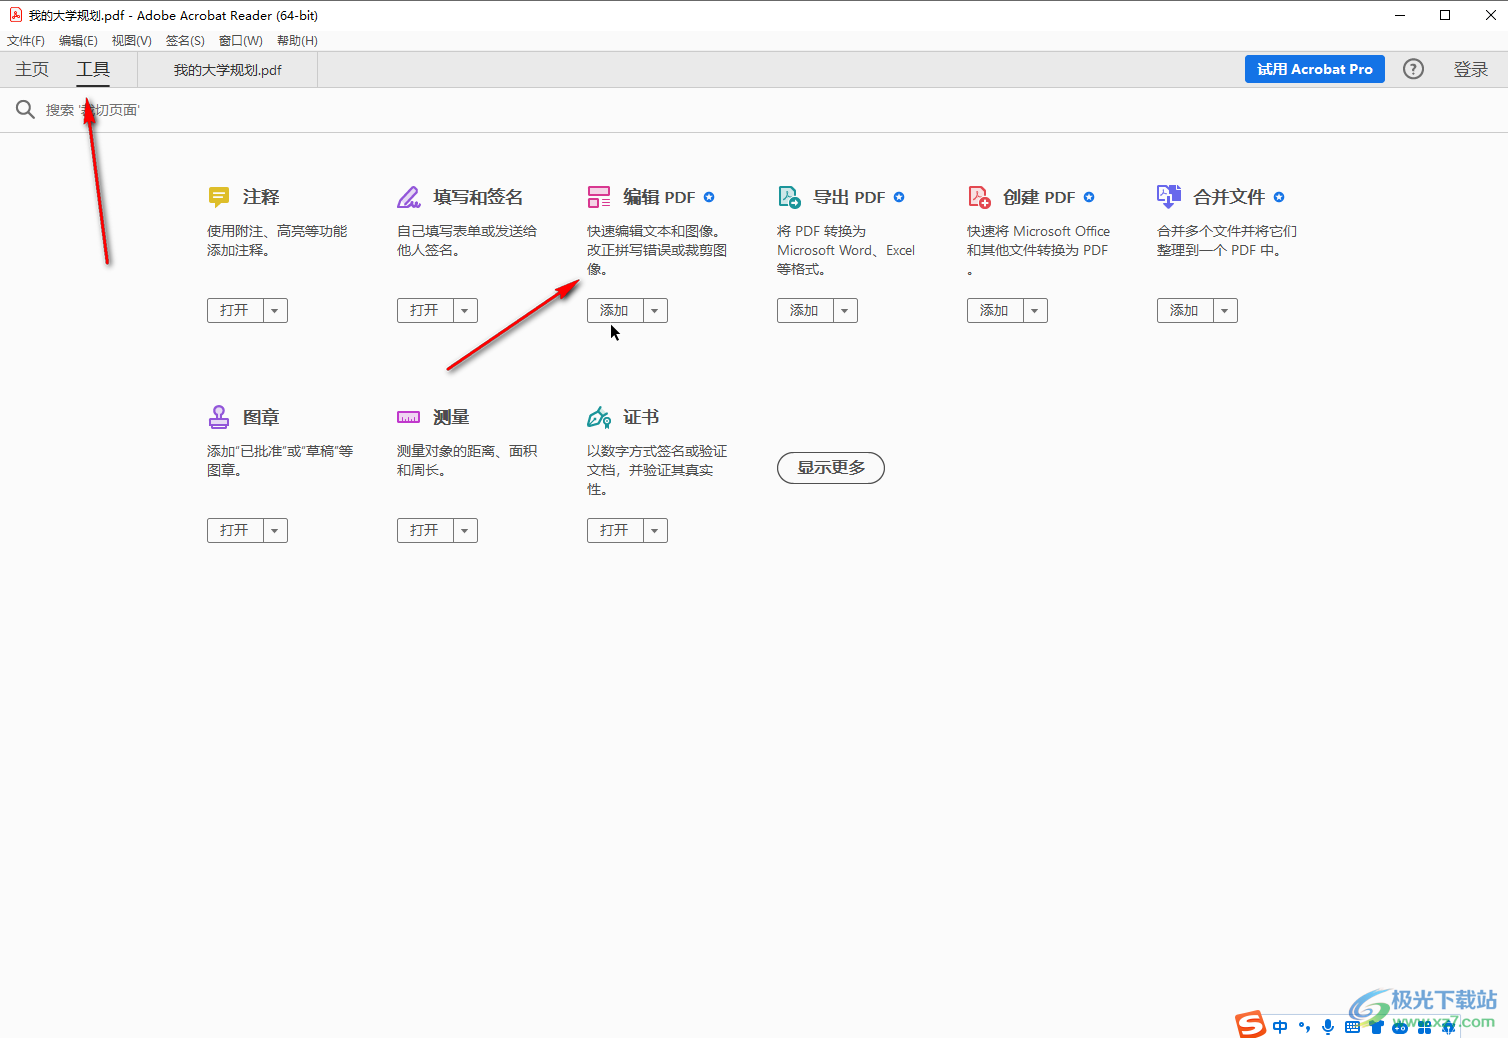Click the Comment (注释) tool icon

218,196
